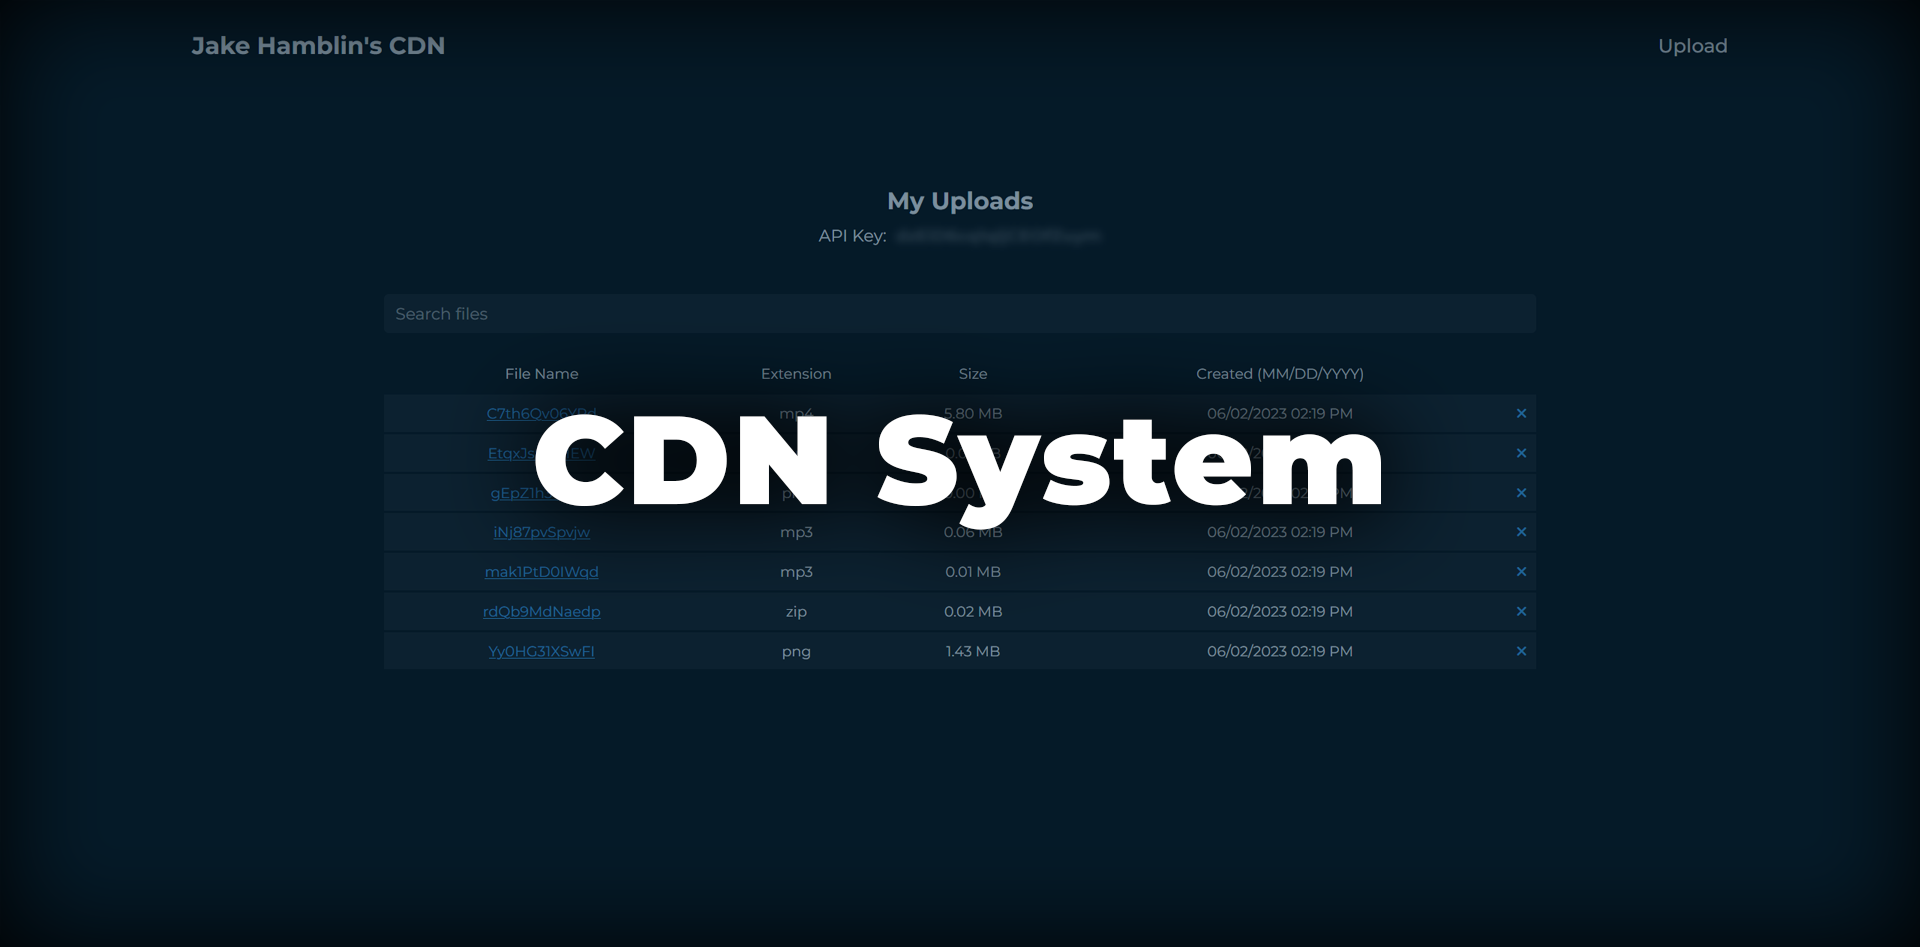
Task: Open the C7th6Qv0cYPd file link
Action: pyautogui.click(x=541, y=413)
